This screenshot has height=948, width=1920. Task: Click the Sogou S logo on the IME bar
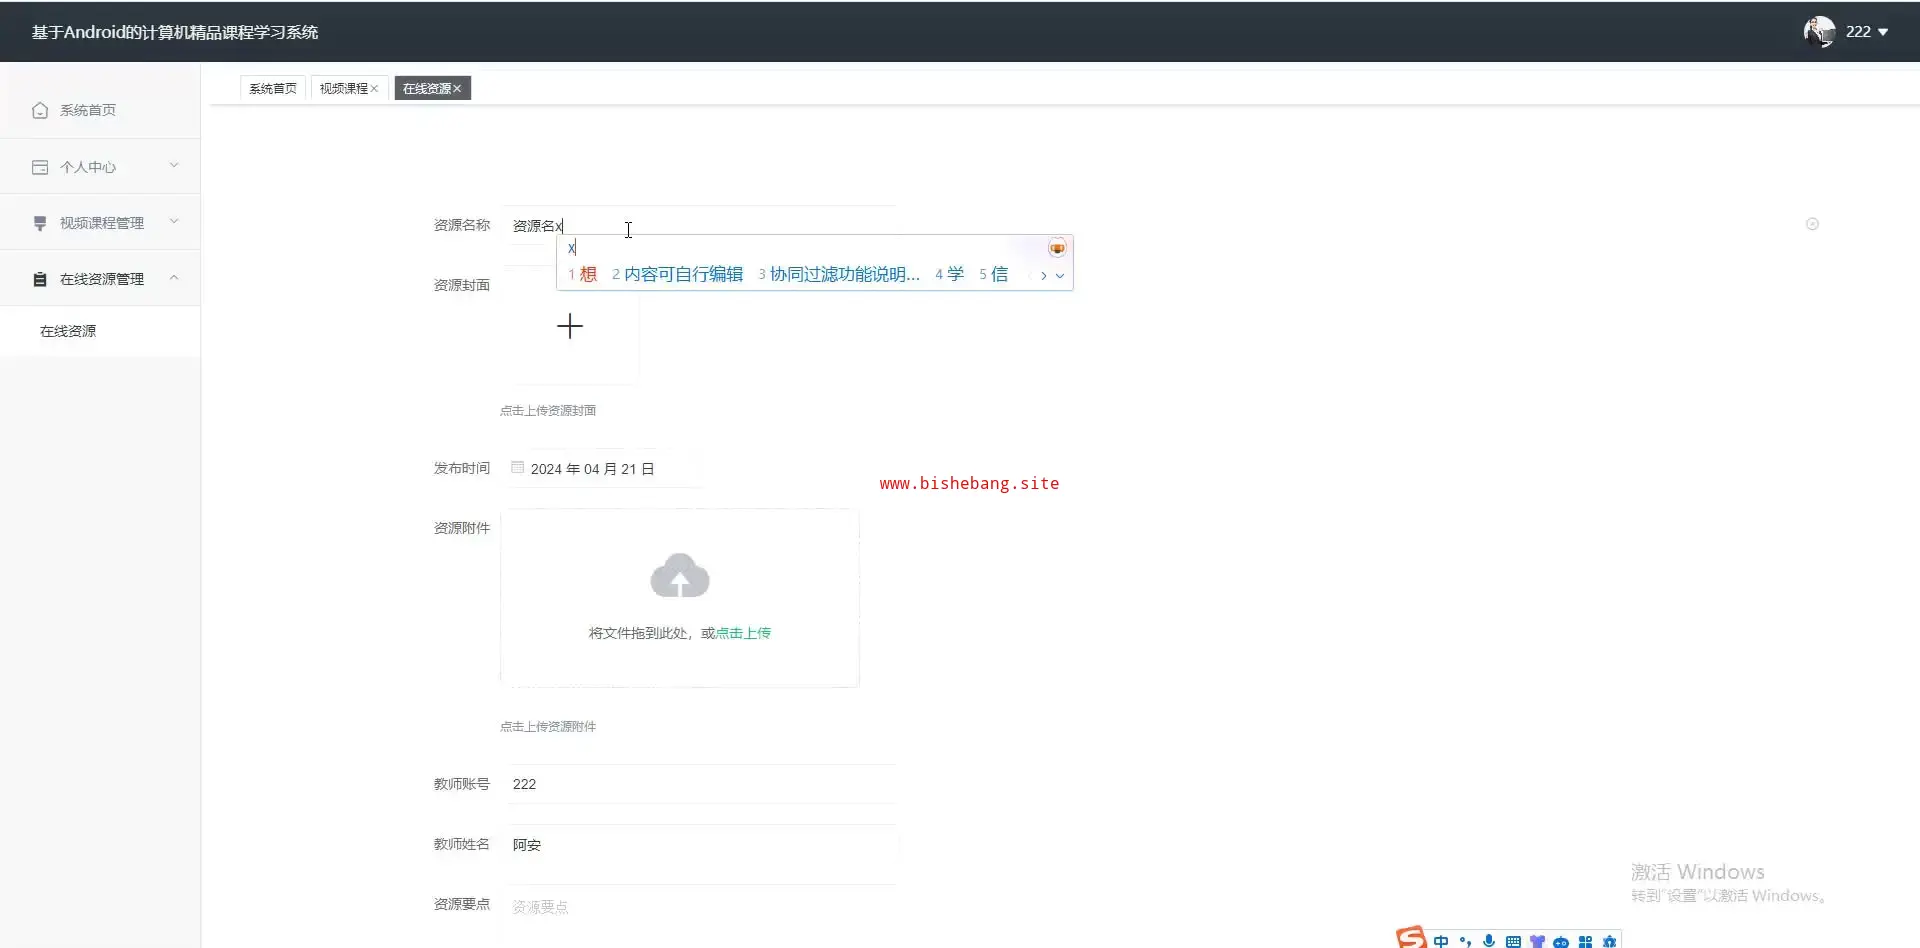(1412, 937)
